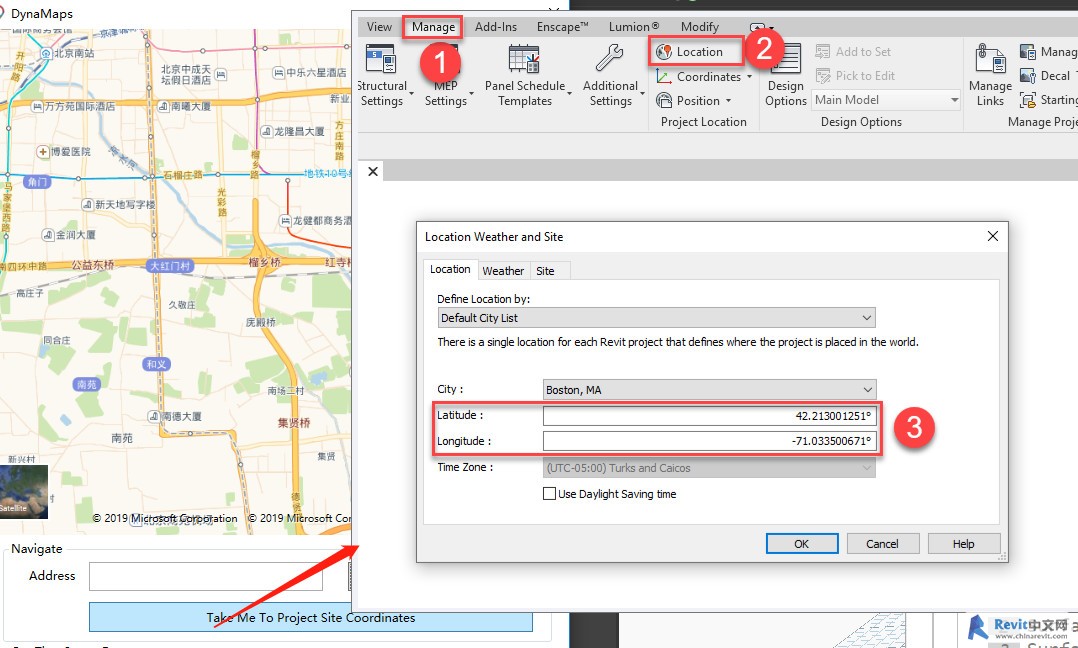Viewport: 1078px width, 648px height.
Task: Click the Project Location panel label
Action: click(x=703, y=122)
